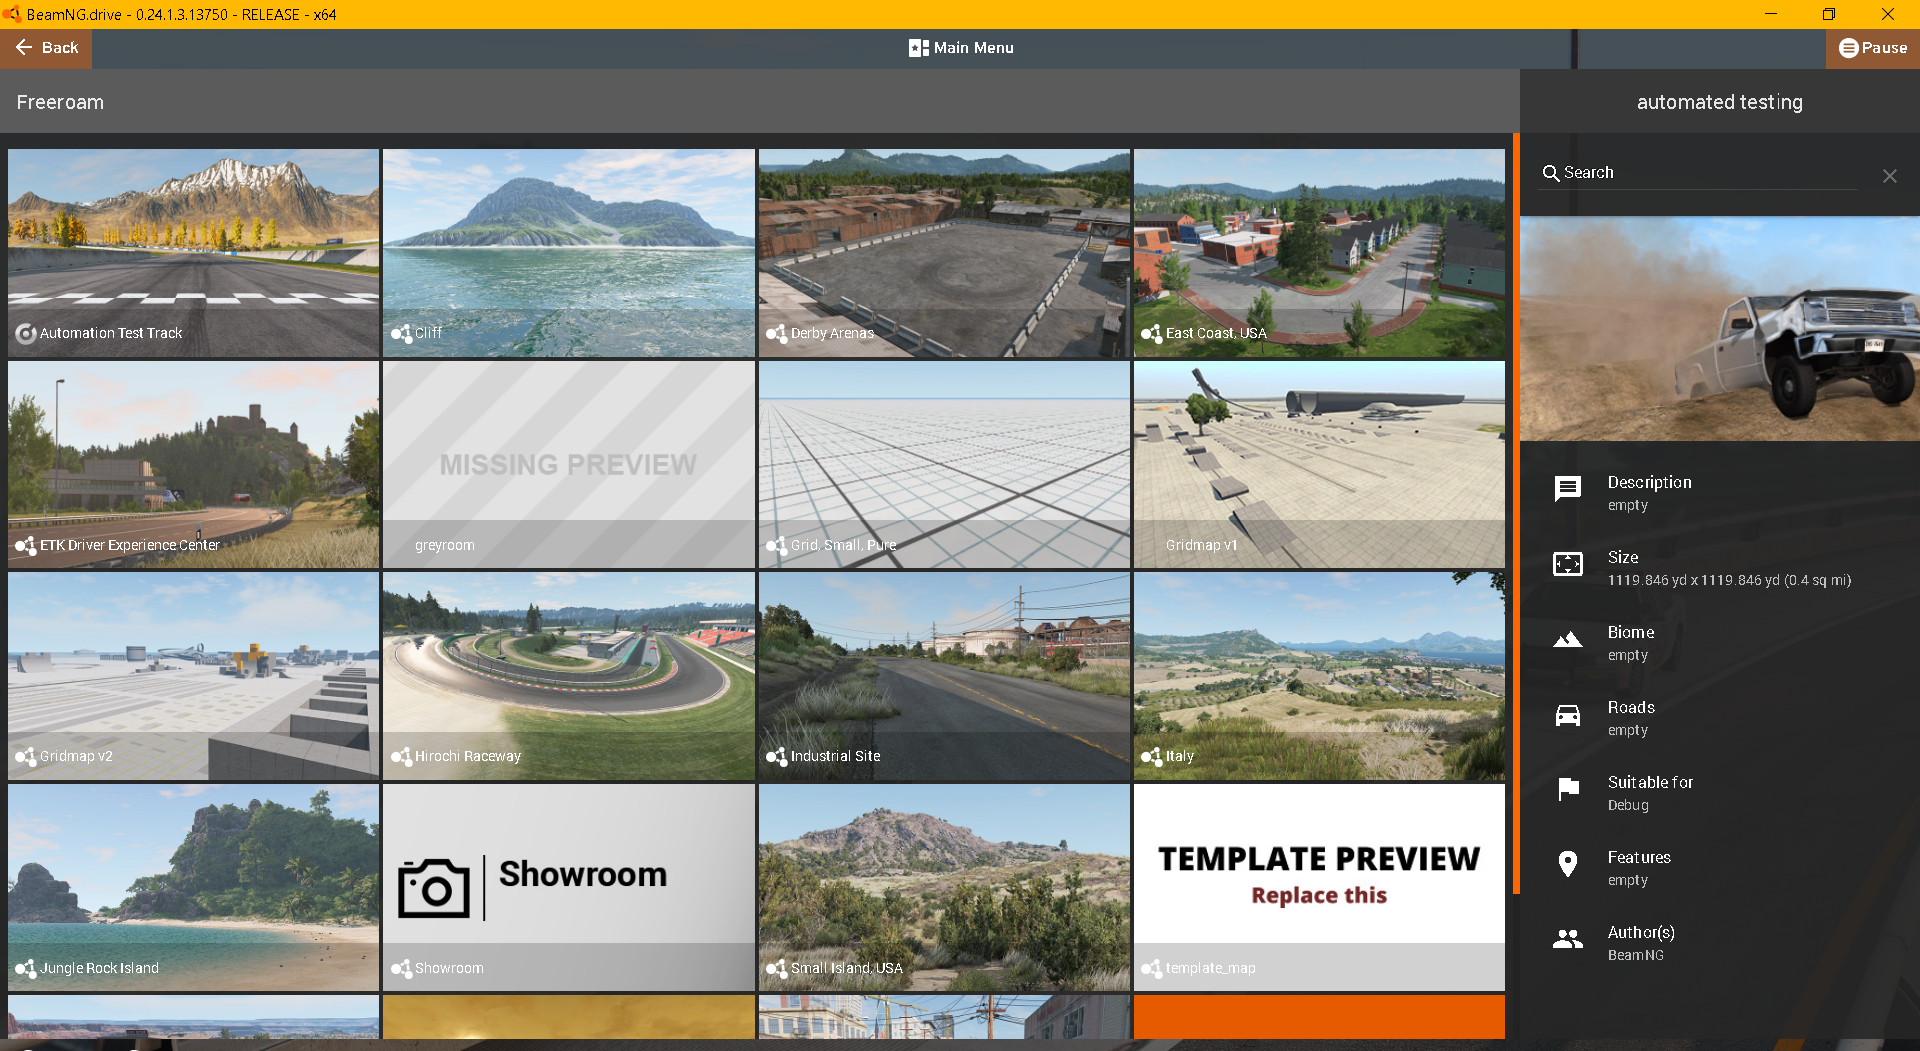Viewport: 1920px width, 1051px height.
Task: Click the spawn-points icon on template_map
Action: (x=1152, y=968)
